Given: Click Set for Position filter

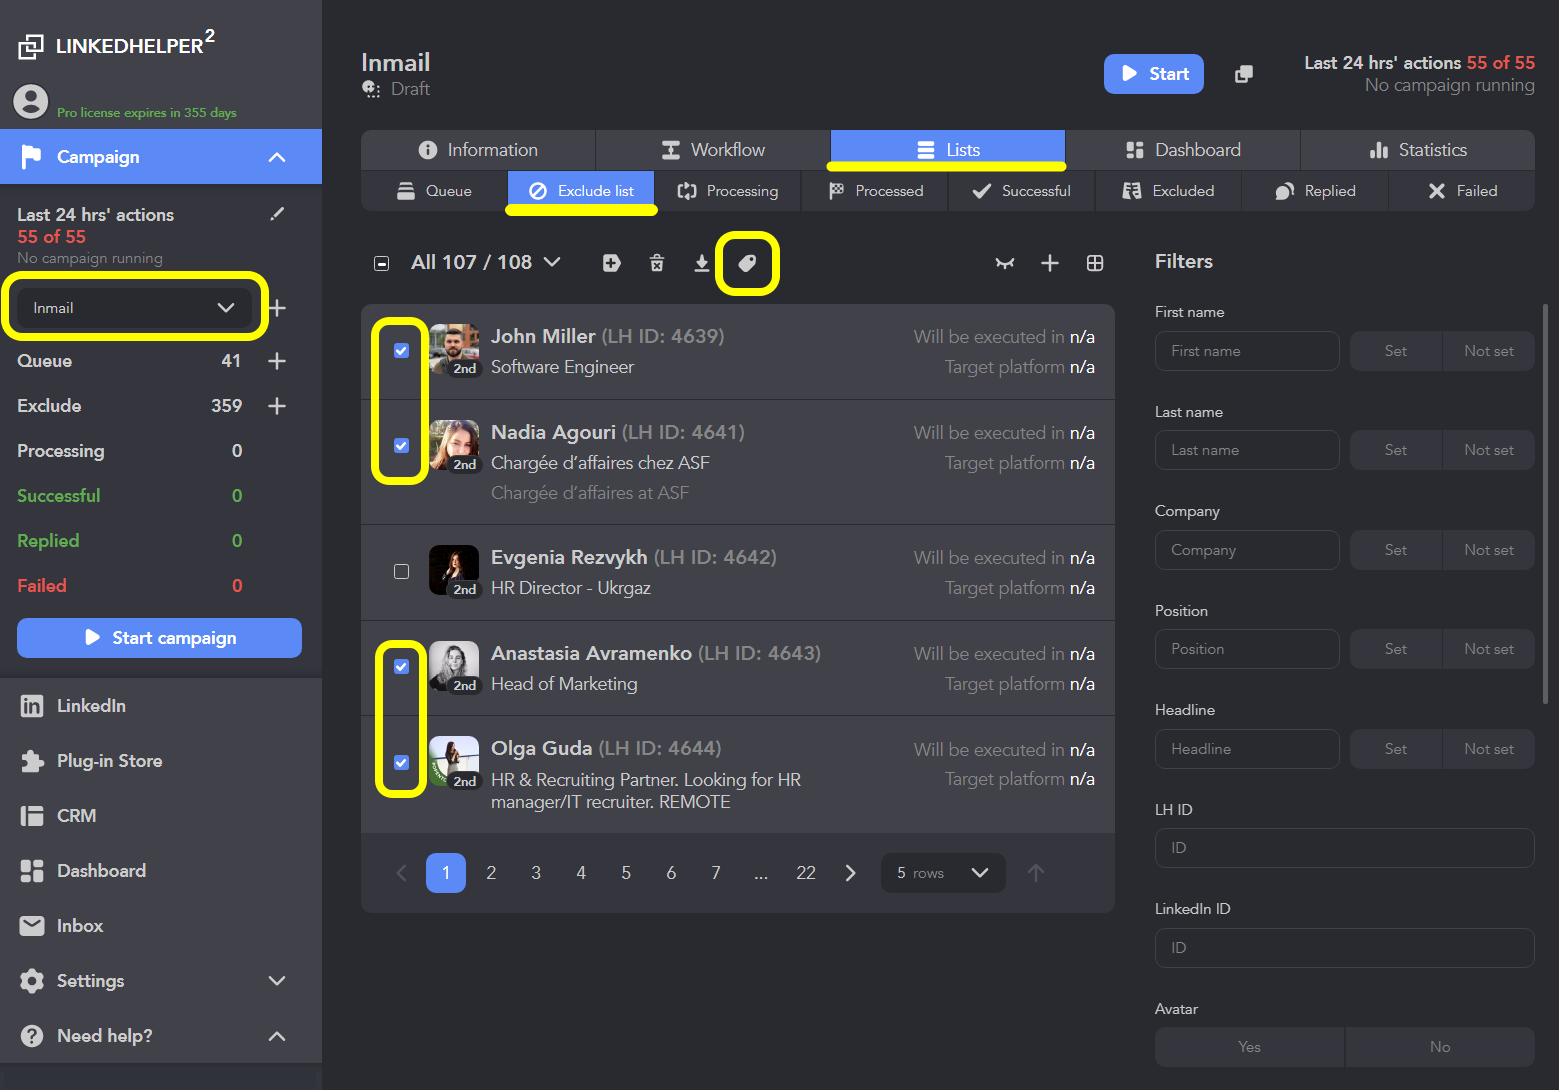Looking at the screenshot, I should coord(1396,649).
